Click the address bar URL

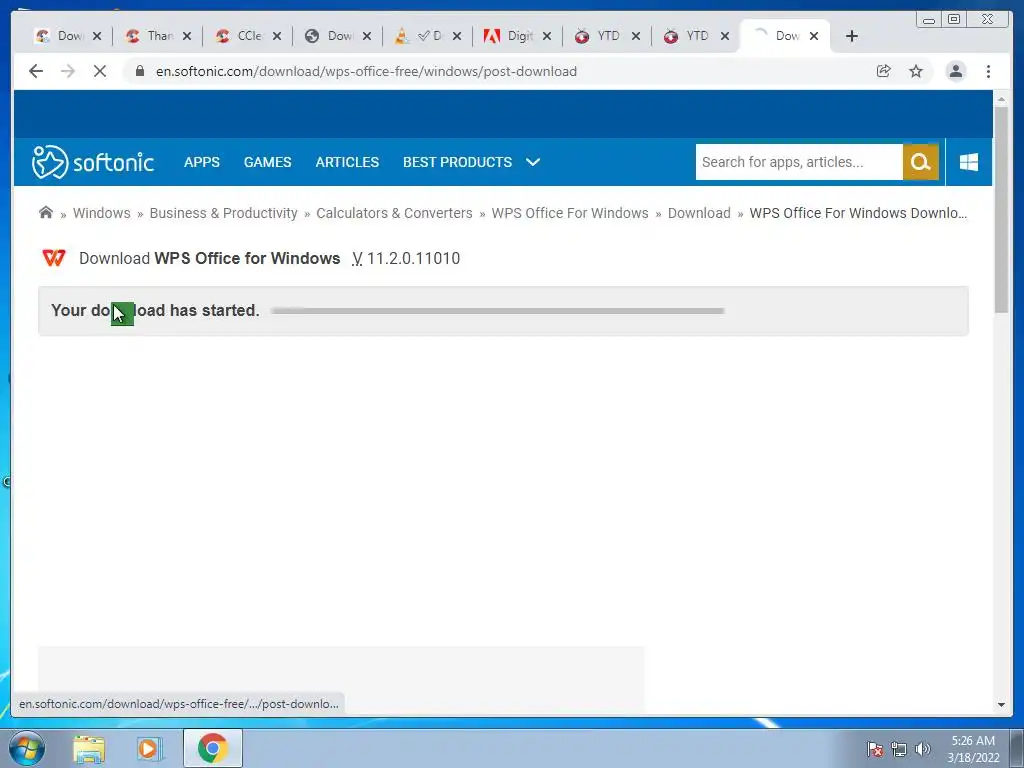click(366, 71)
